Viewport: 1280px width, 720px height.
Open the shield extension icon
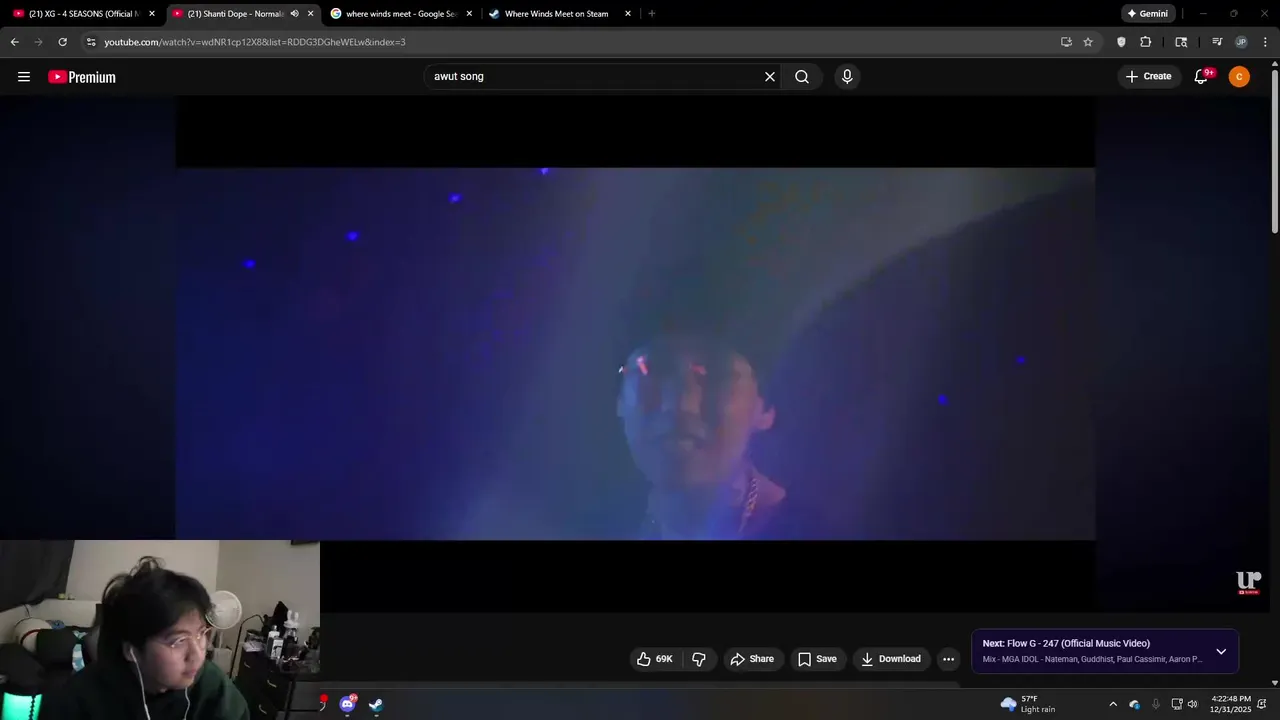click(x=1121, y=42)
